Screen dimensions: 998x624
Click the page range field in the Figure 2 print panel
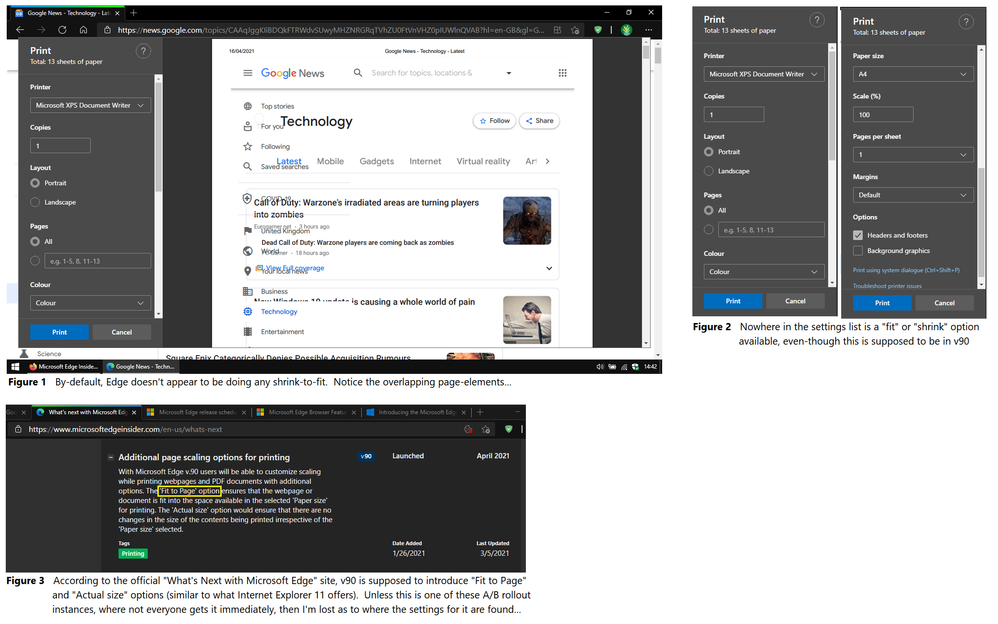771,230
